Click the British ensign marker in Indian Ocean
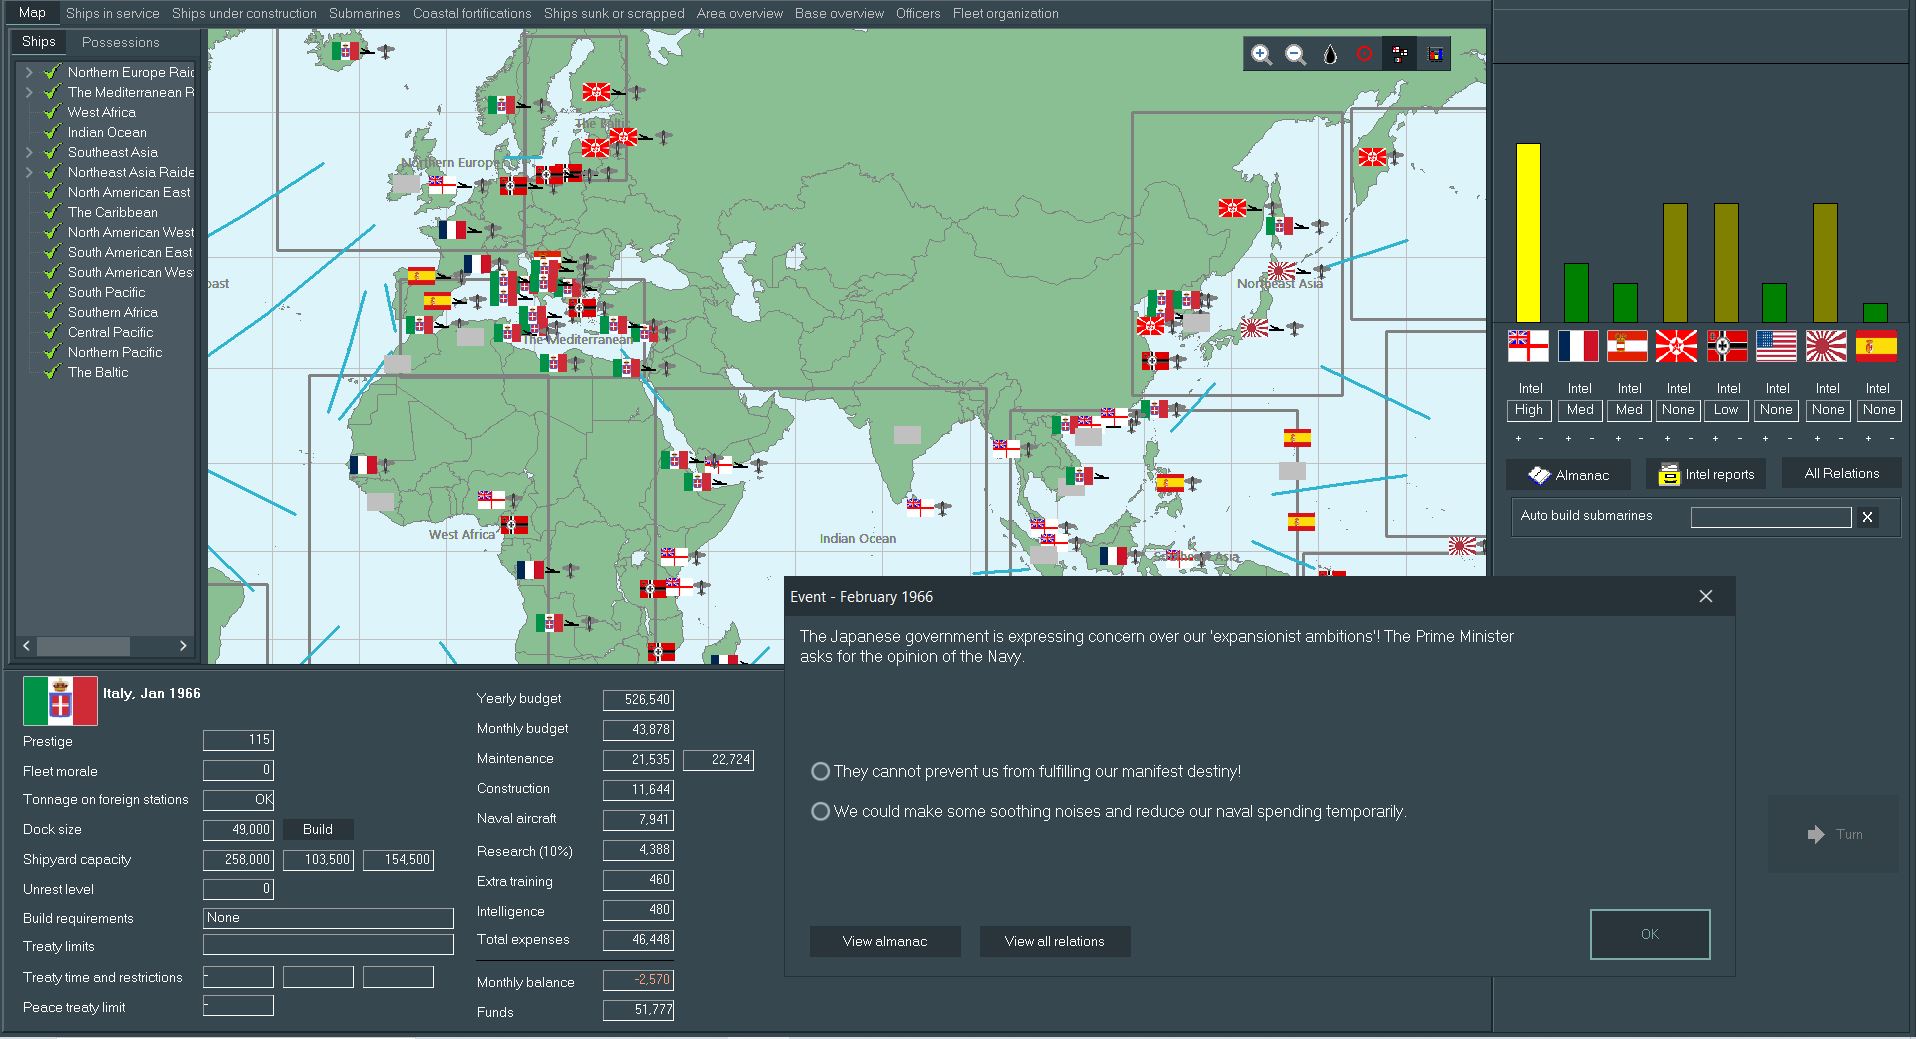This screenshot has width=1916, height=1039. [920, 507]
